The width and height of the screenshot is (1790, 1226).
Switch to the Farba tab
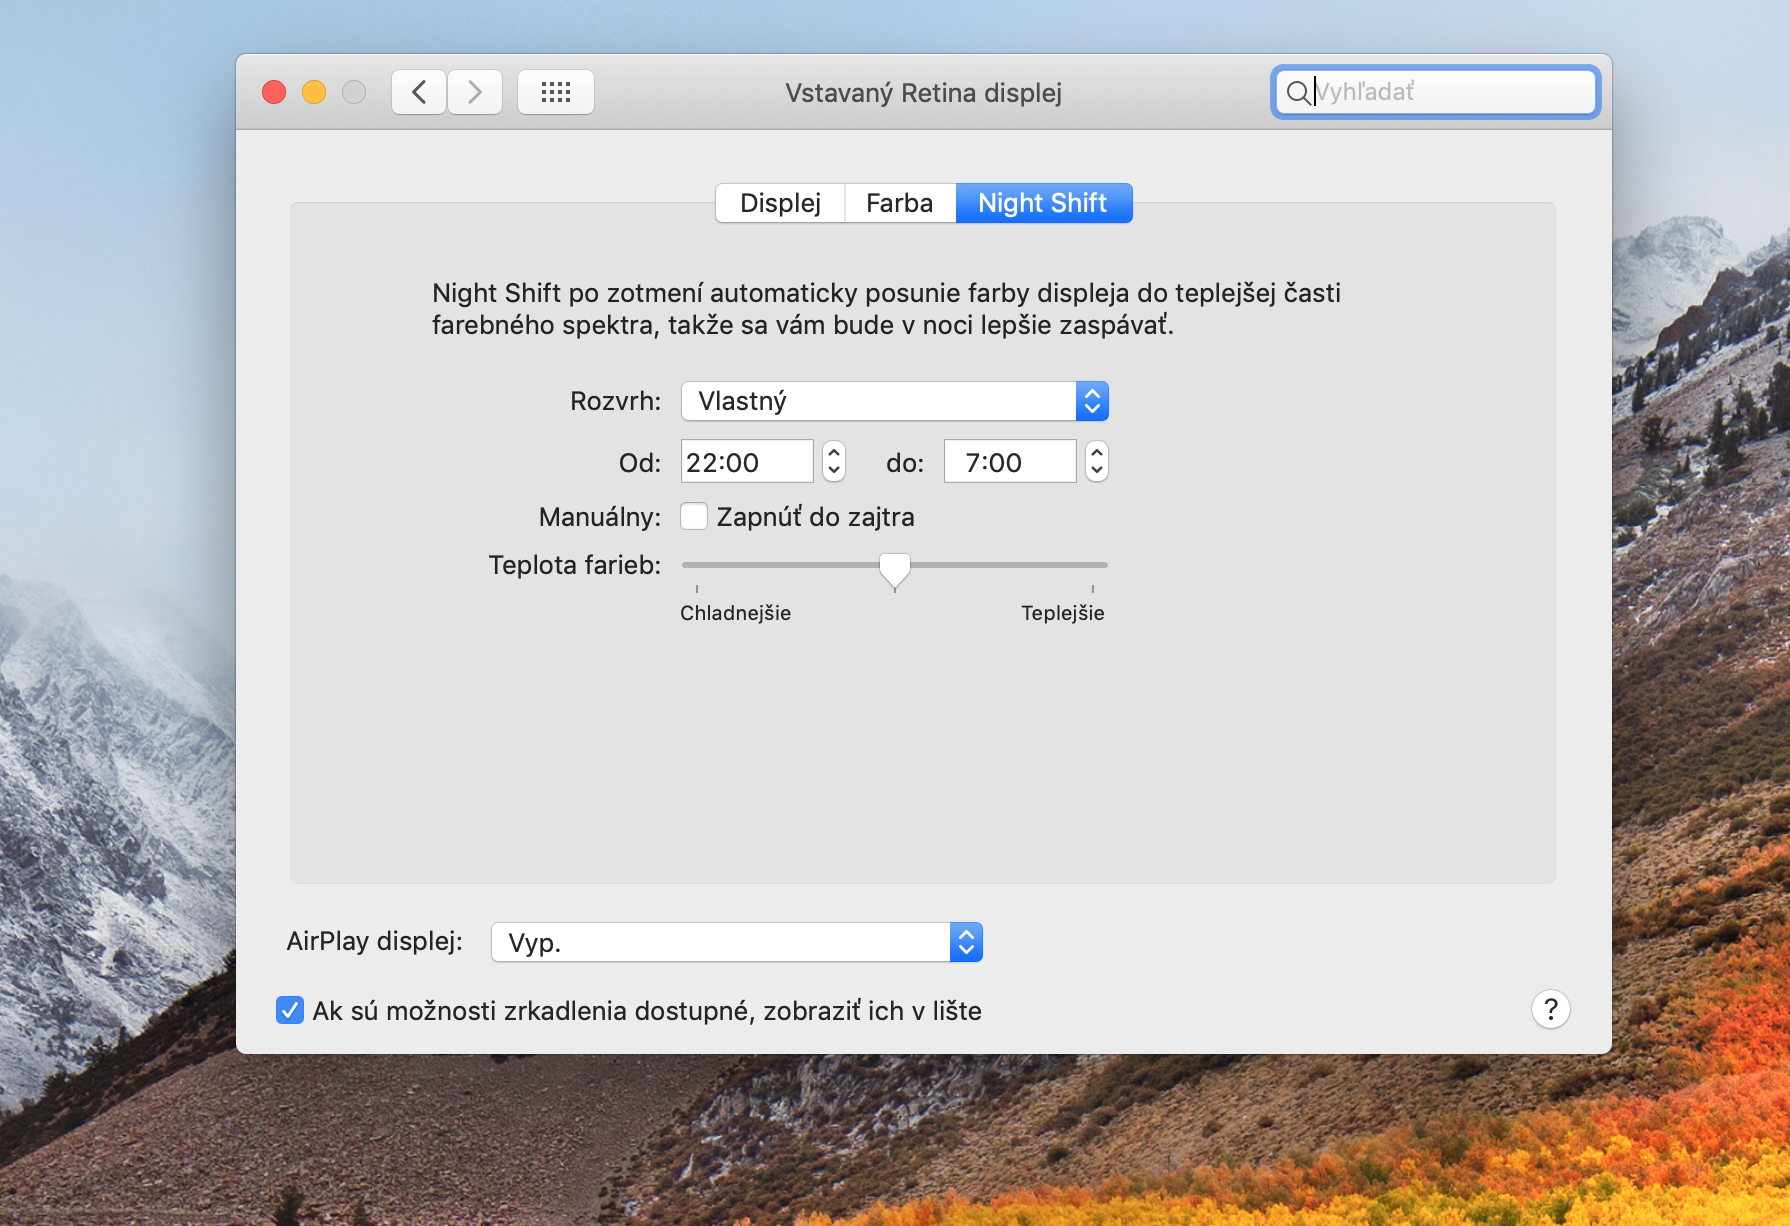click(x=900, y=203)
